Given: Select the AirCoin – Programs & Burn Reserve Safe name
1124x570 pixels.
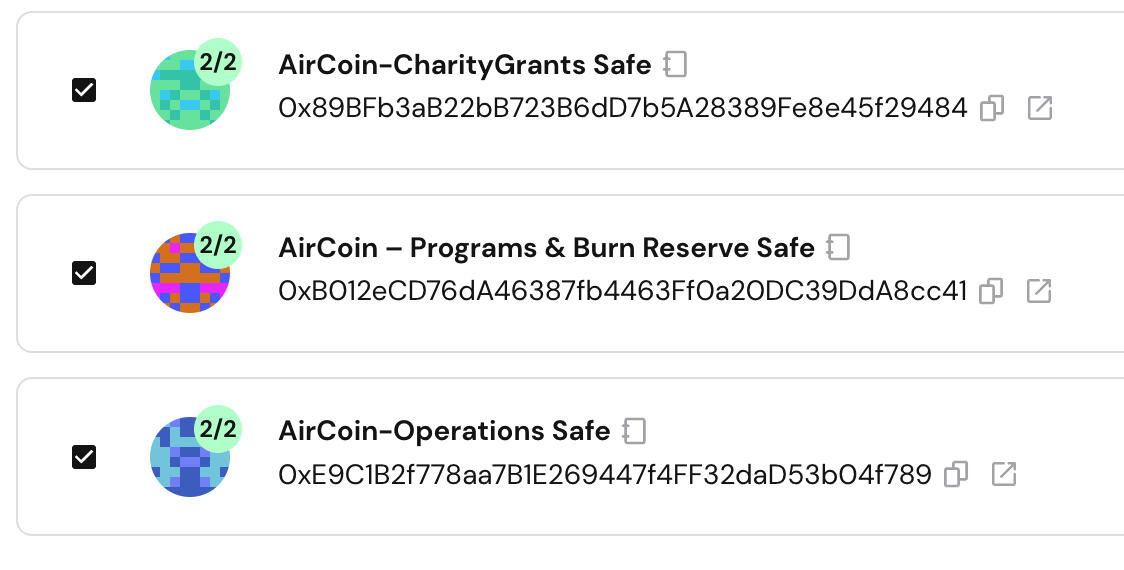Looking at the screenshot, I should coord(546,247).
